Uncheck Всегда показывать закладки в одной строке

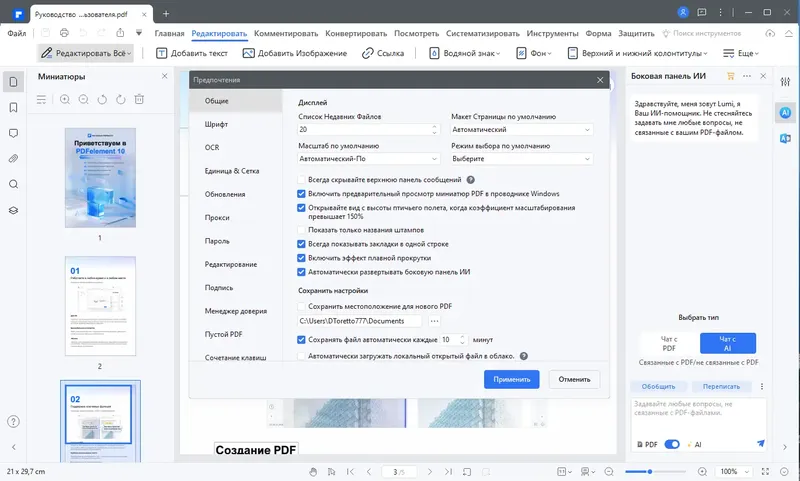click(x=301, y=244)
